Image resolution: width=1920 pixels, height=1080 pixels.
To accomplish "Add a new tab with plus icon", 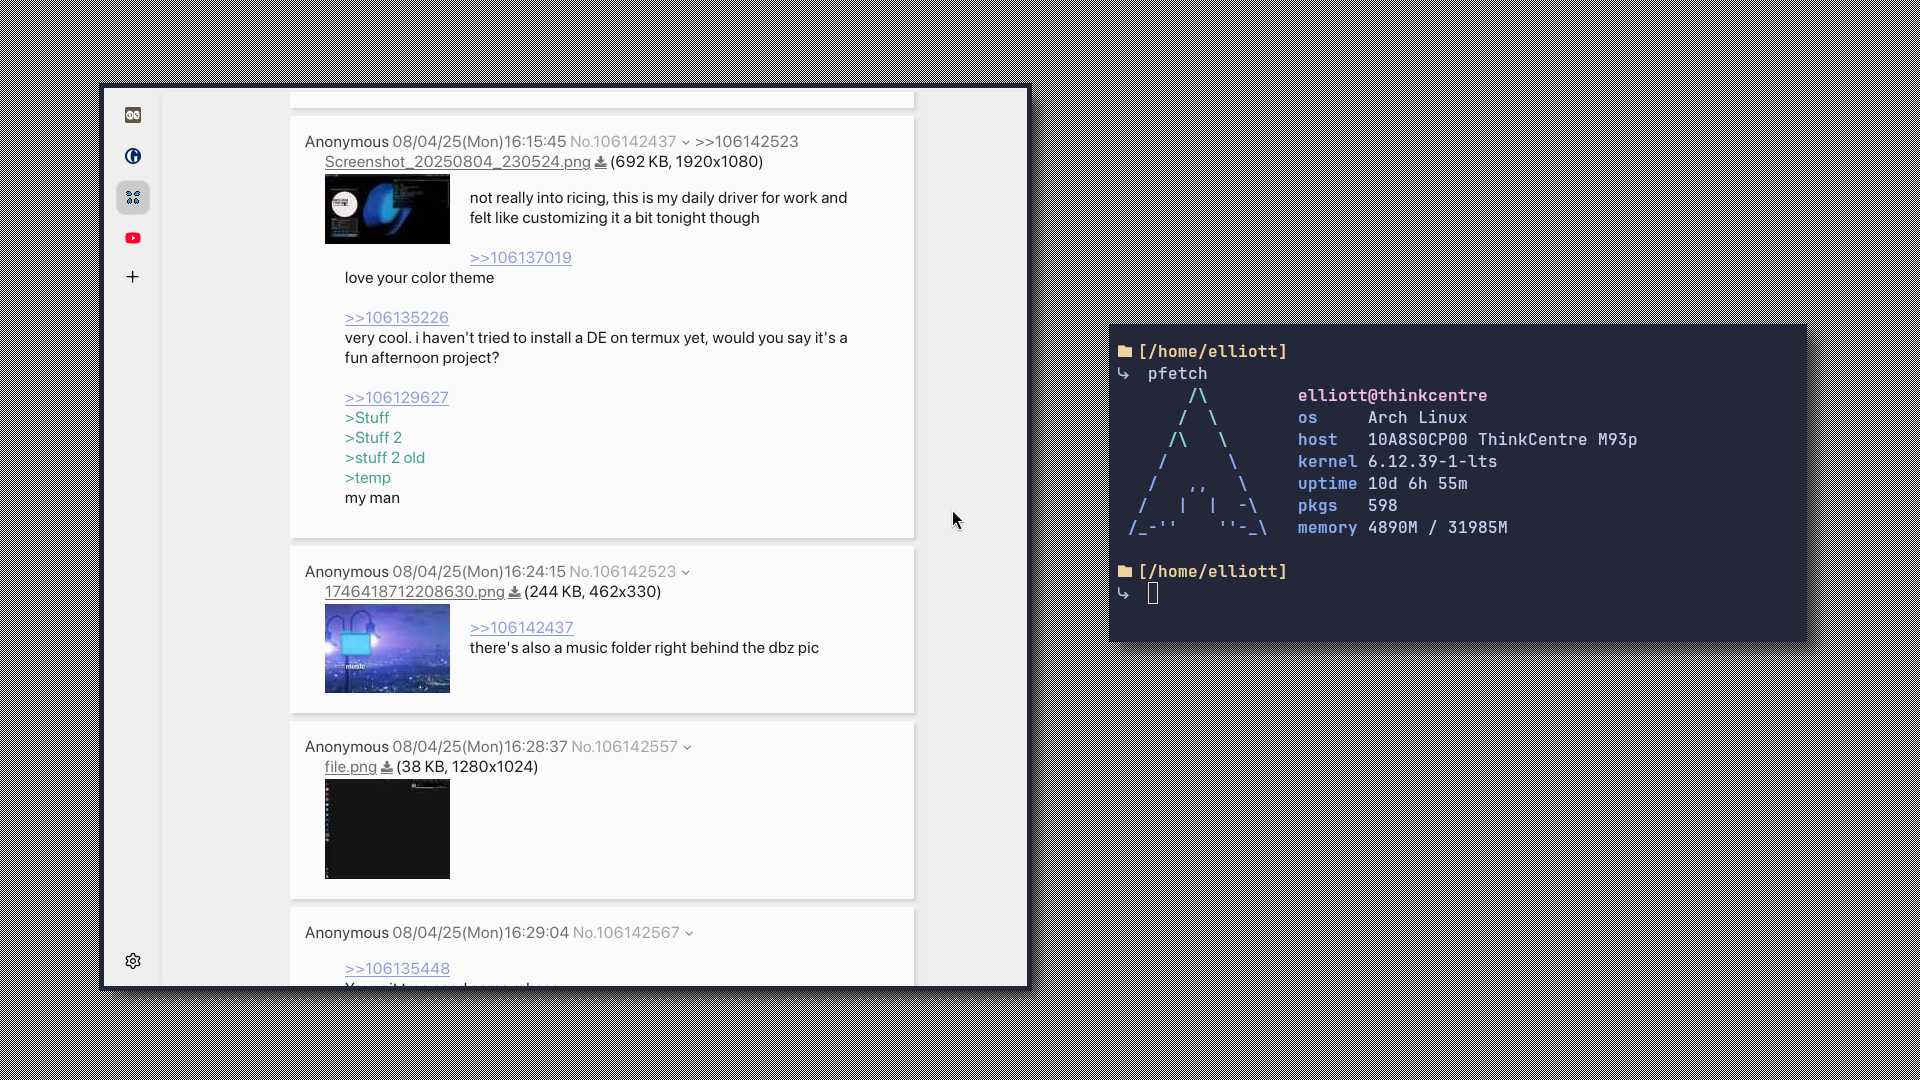I will click(133, 277).
